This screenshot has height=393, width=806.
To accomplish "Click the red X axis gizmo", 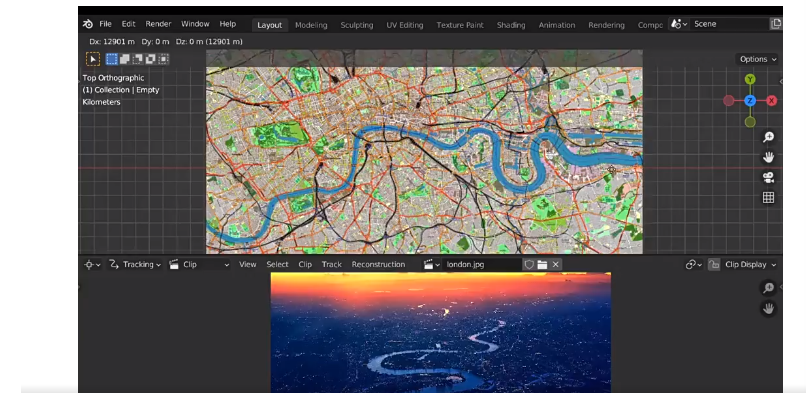I will click(x=772, y=101).
